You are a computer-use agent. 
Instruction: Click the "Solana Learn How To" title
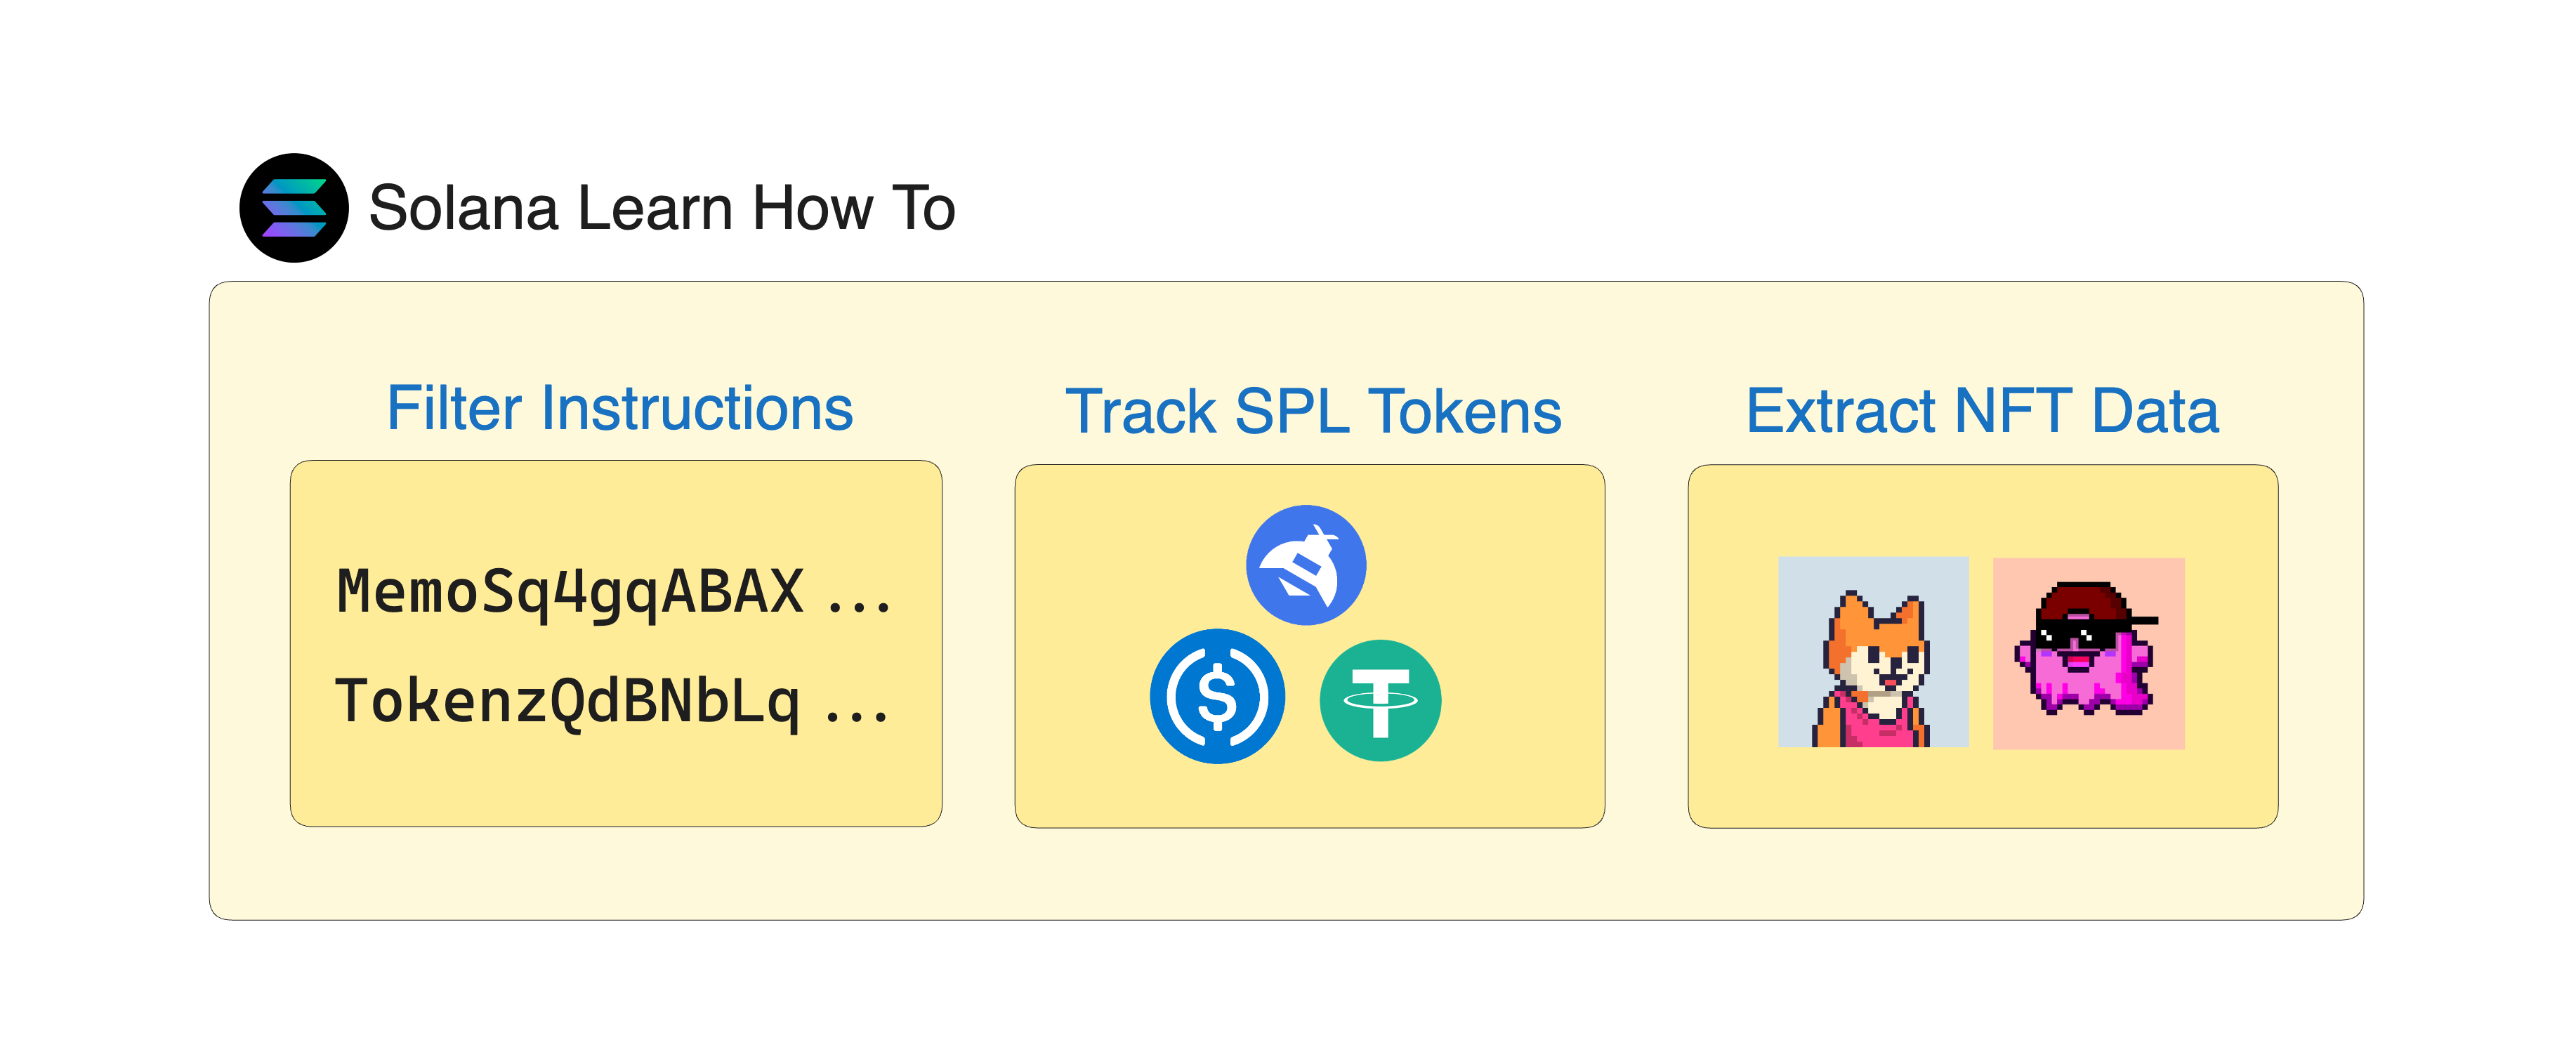(662, 208)
